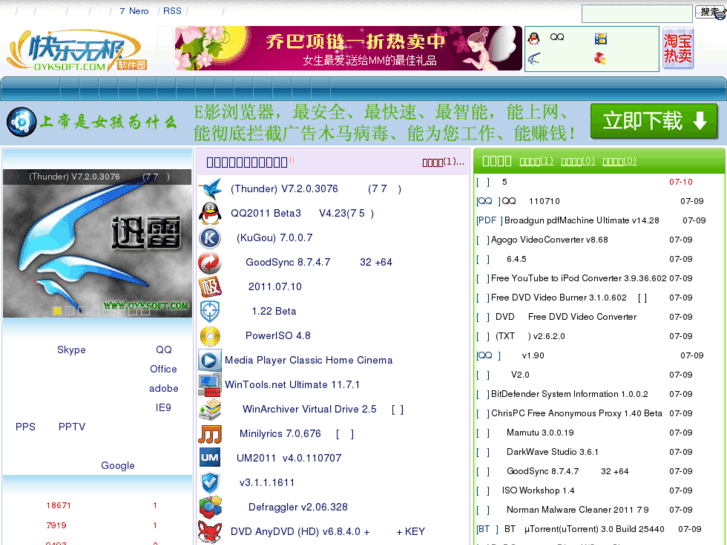Click the QQ penguin icon in top quick links
727x545 pixels.
534,38
